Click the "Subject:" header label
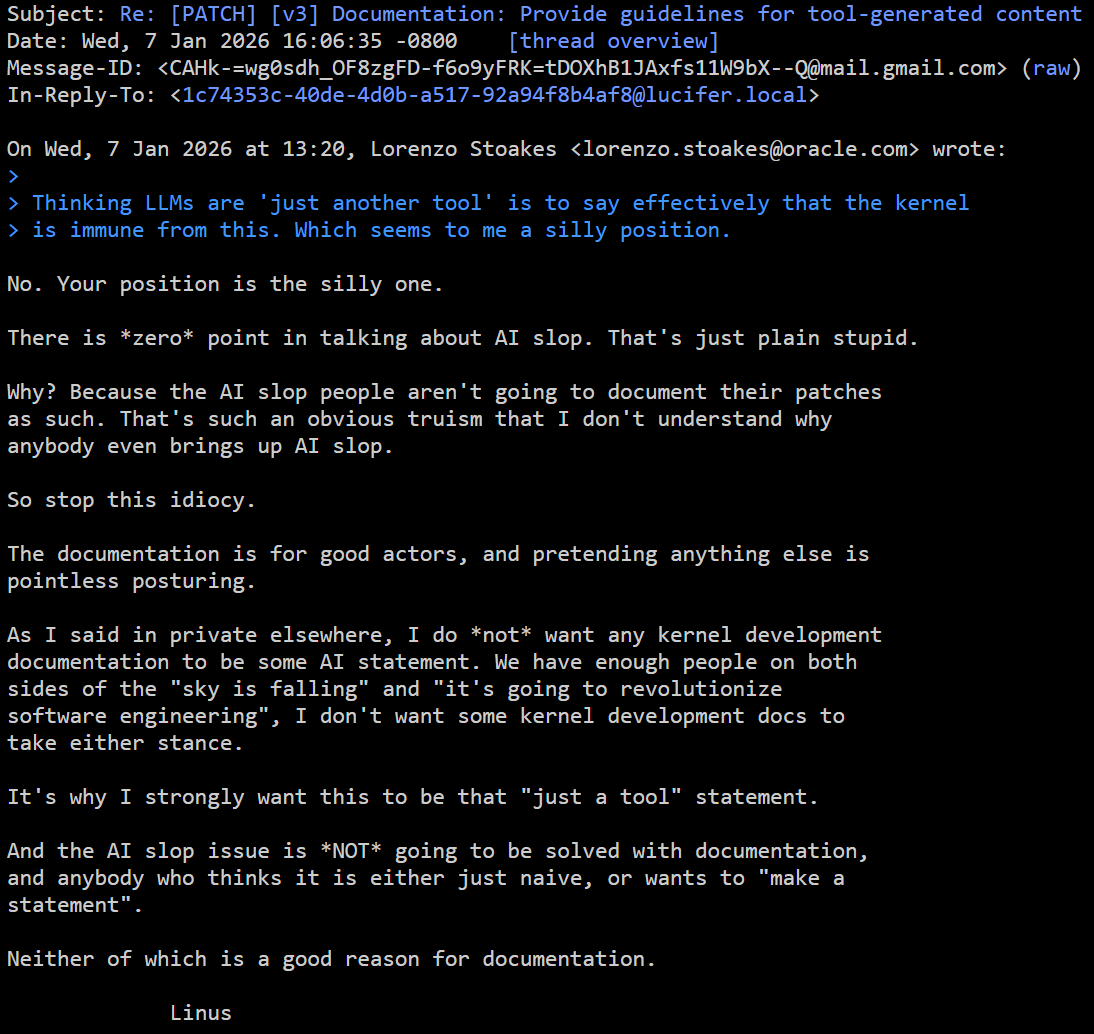Screen dimensions: 1094x1034 (x=56, y=14)
